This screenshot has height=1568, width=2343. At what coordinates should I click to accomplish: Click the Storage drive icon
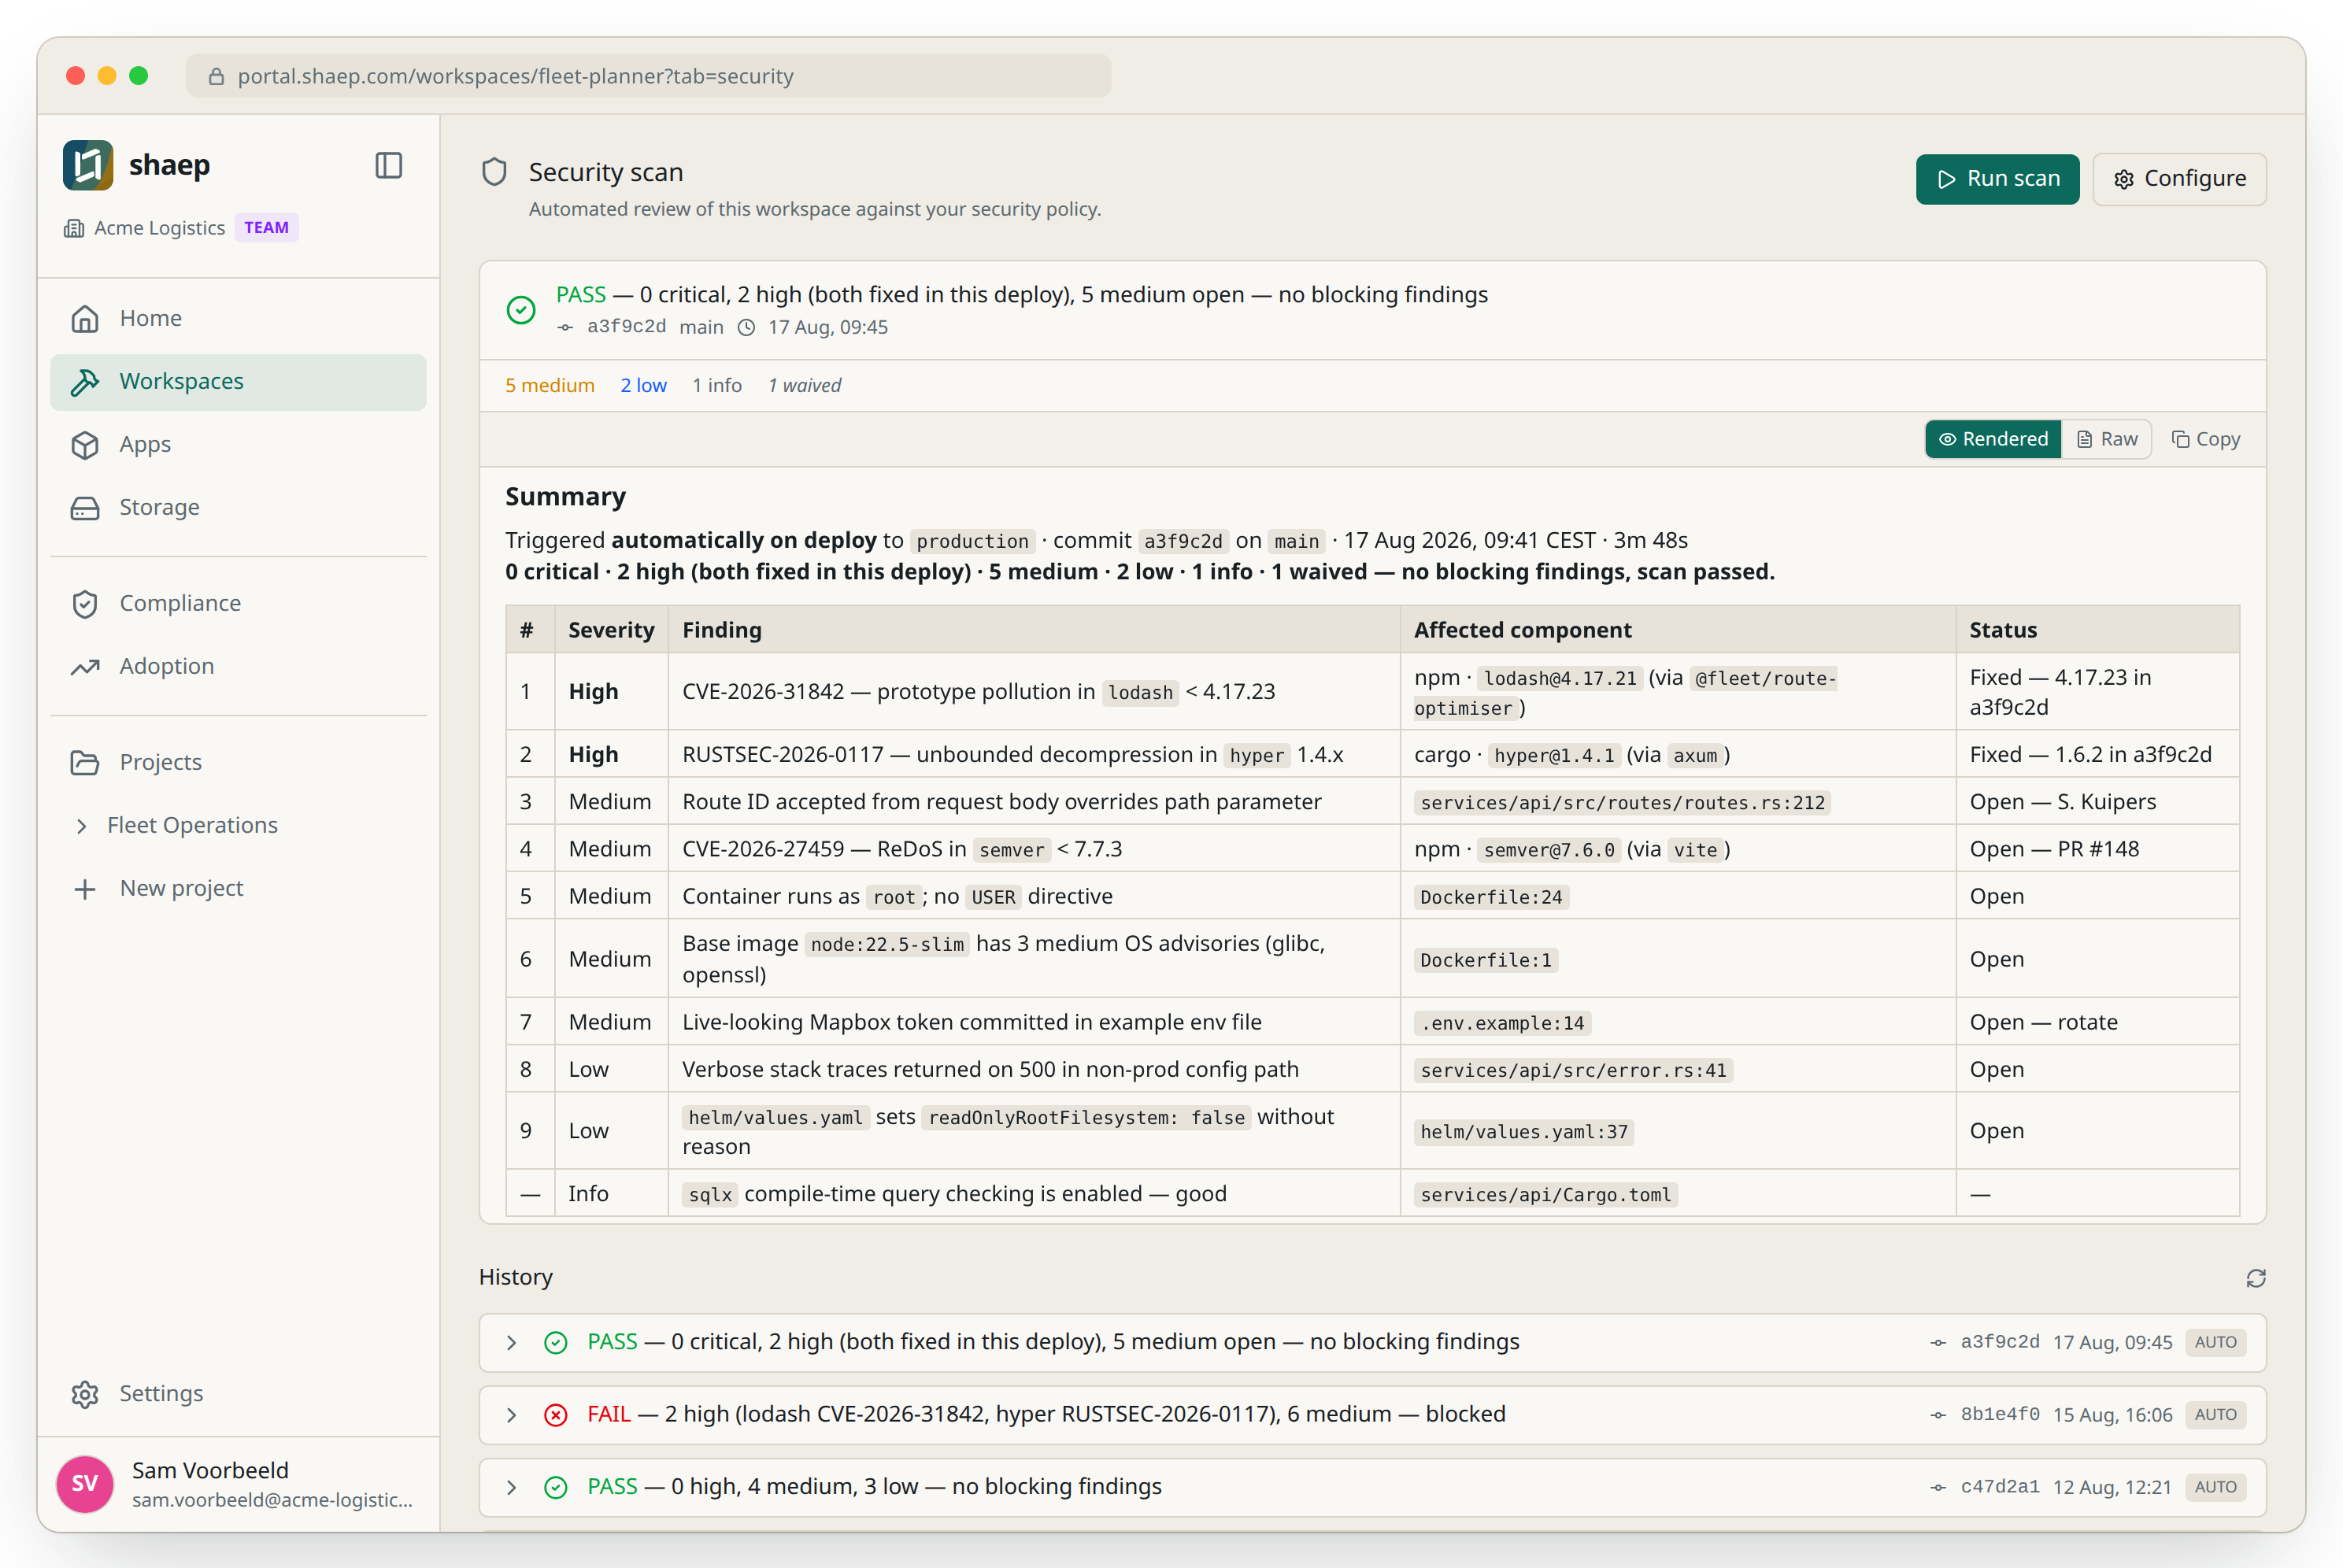[85, 507]
